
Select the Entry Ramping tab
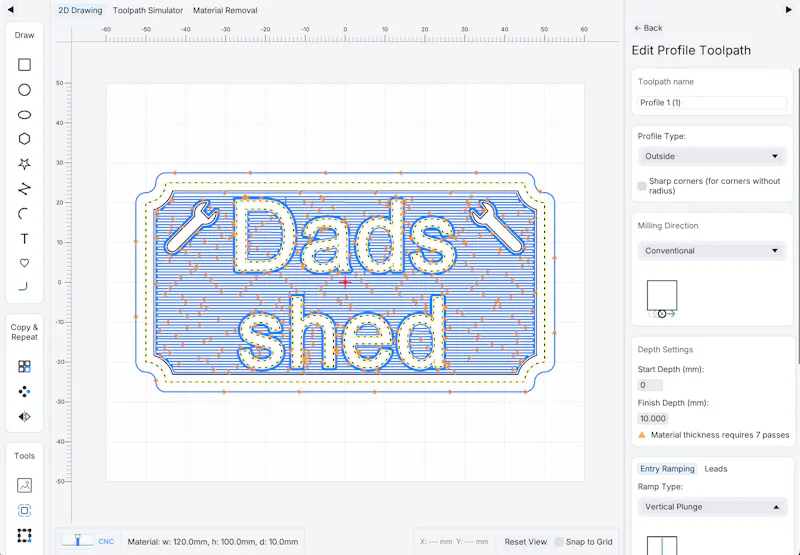tap(667, 469)
